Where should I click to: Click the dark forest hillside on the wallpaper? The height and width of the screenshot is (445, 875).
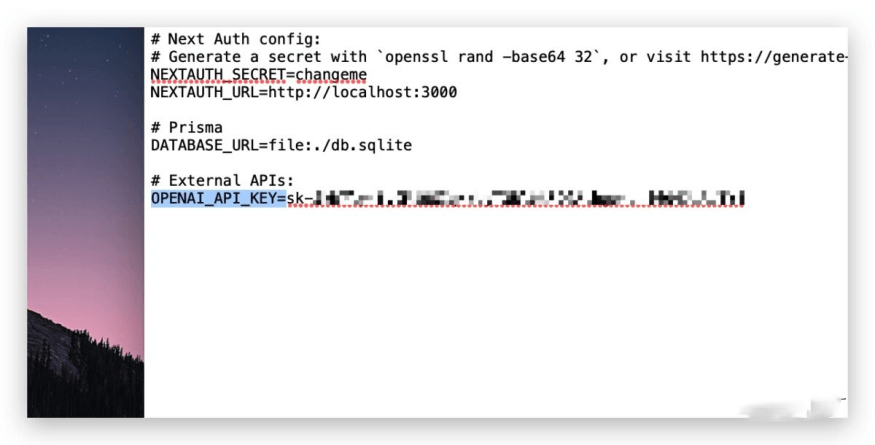pos(84,371)
